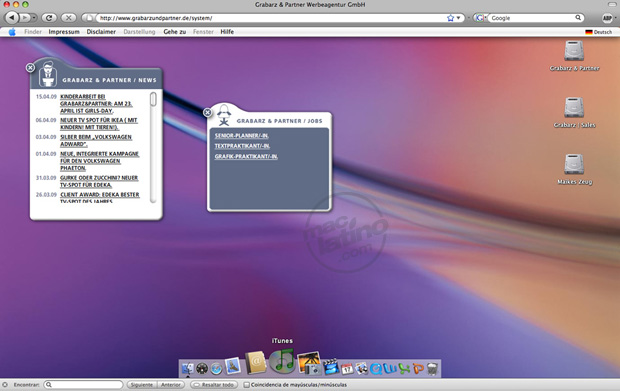Open the Fenster menu
Screen dimensions: 620x391
click(203, 32)
